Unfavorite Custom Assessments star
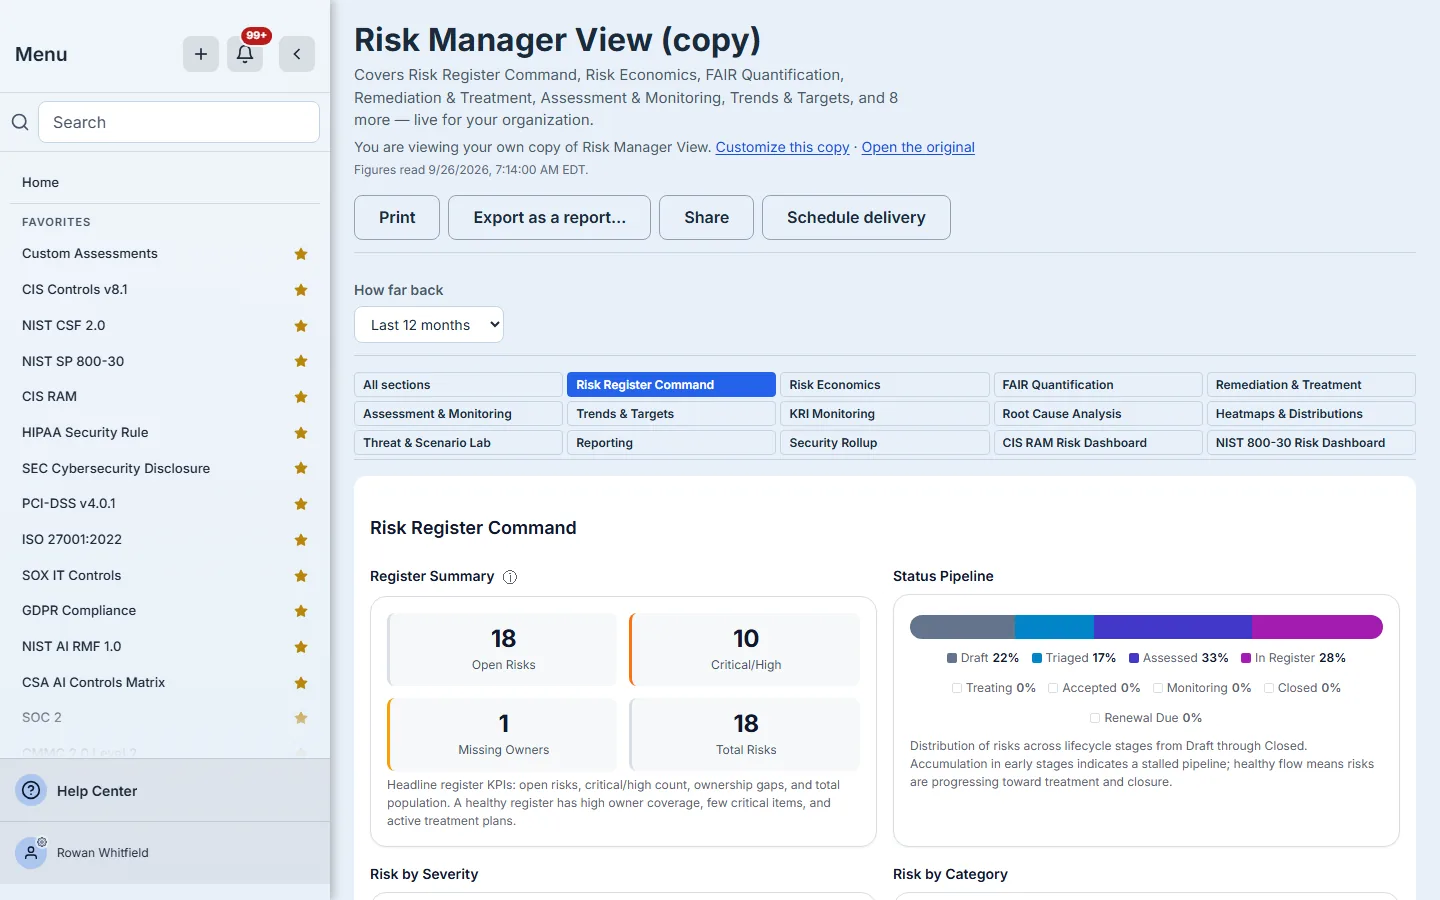Image resolution: width=1440 pixels, height=900 pixels. 301,254
